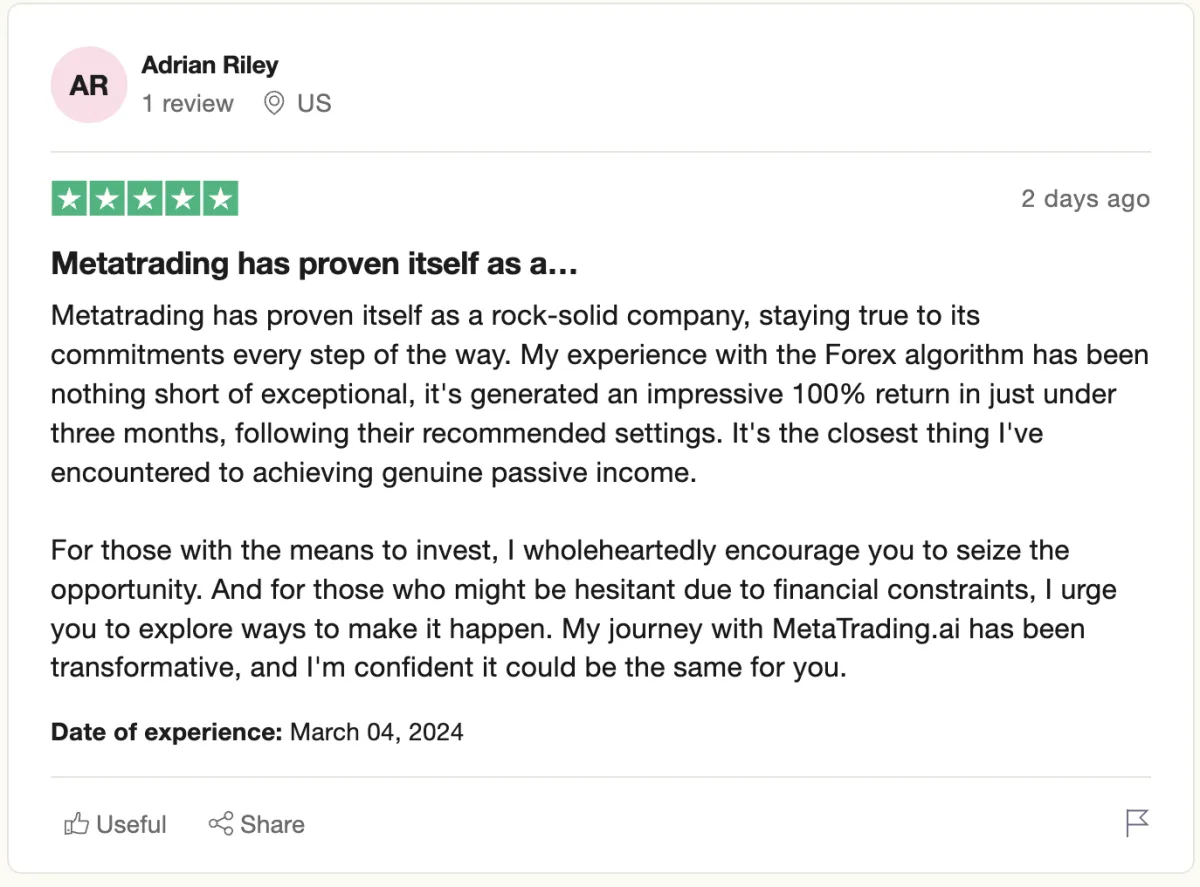Click the location pin icon next to US
Screen dimensions: 1200x887
click(x=273, y=103)
